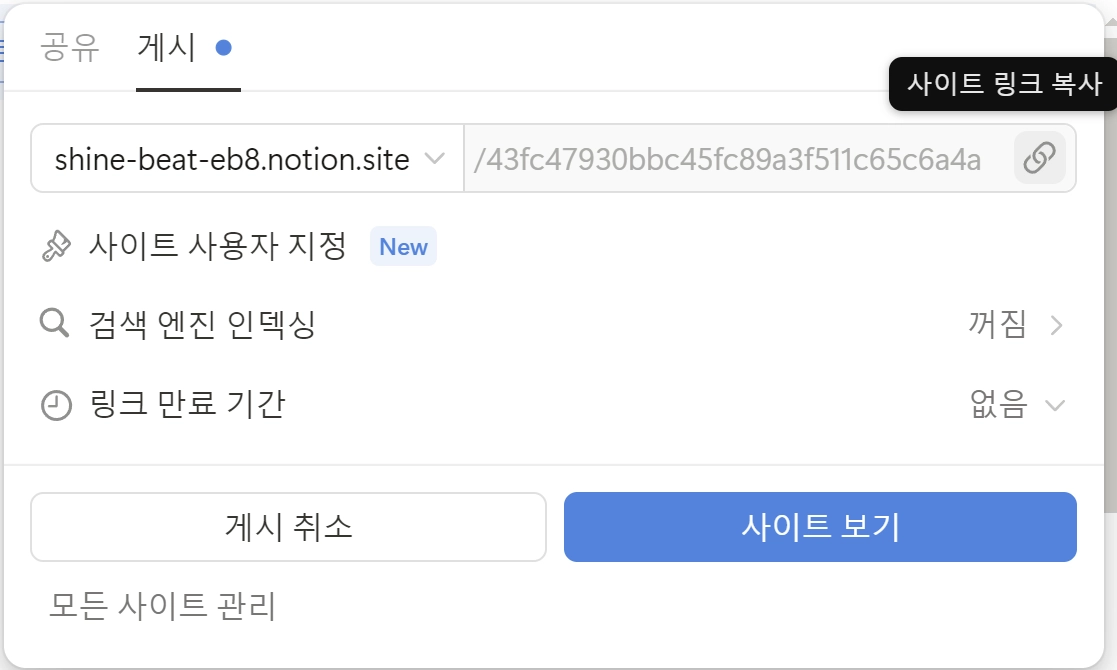This screenshot has width=1117, height=670.
Task: Click the blue dot beside 게시 tab
Action: [224, 48]
